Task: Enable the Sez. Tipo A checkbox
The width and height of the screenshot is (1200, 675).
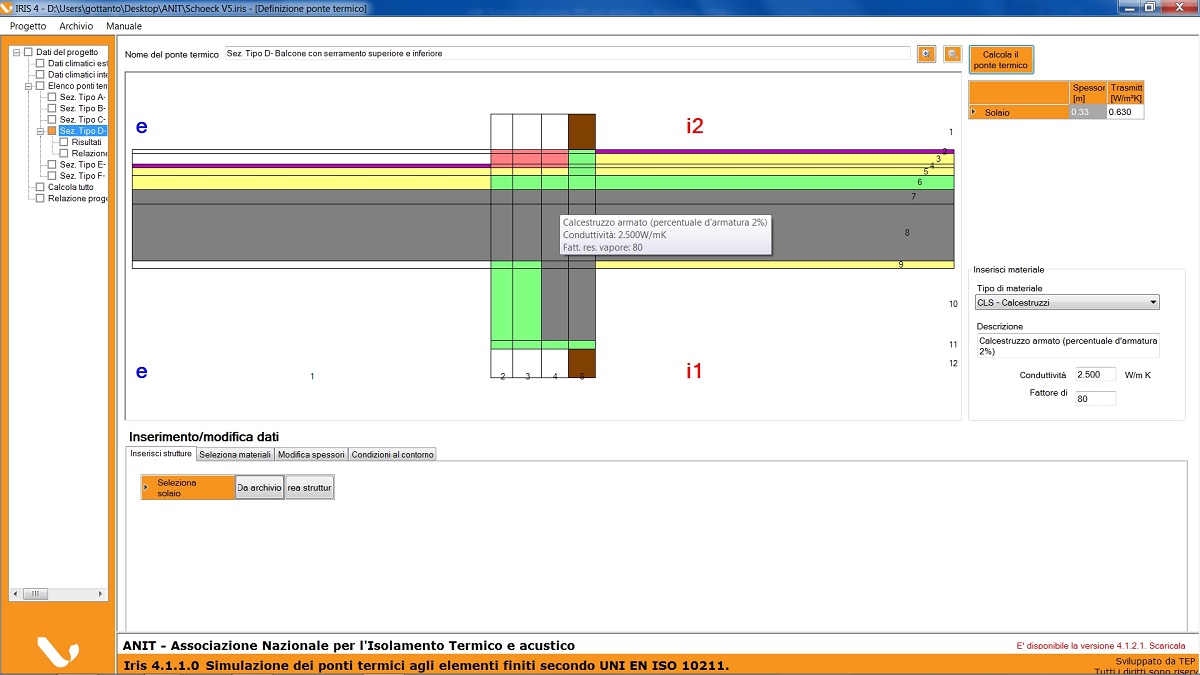Action: (x=52, y=97)
